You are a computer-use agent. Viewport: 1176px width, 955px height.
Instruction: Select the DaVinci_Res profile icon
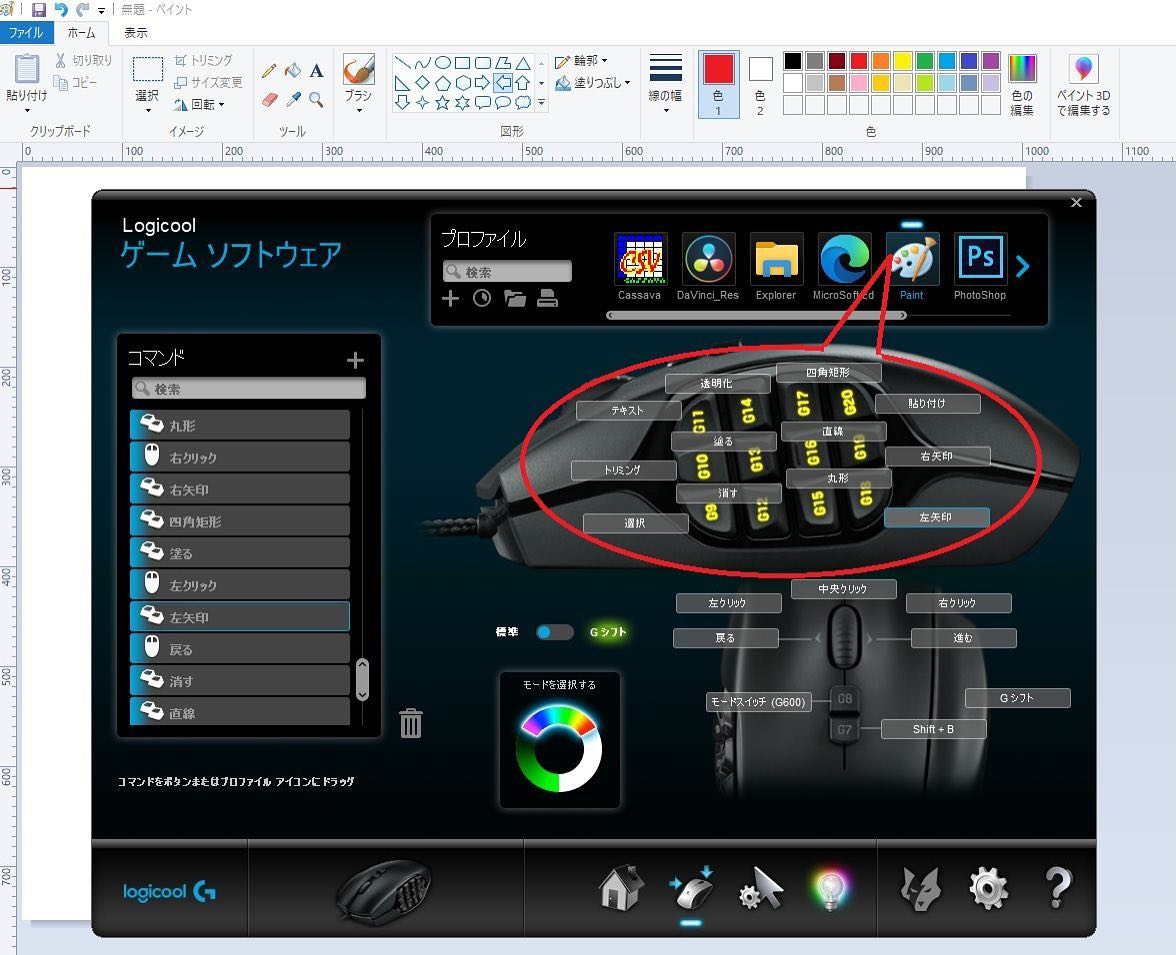coord(708,259)
